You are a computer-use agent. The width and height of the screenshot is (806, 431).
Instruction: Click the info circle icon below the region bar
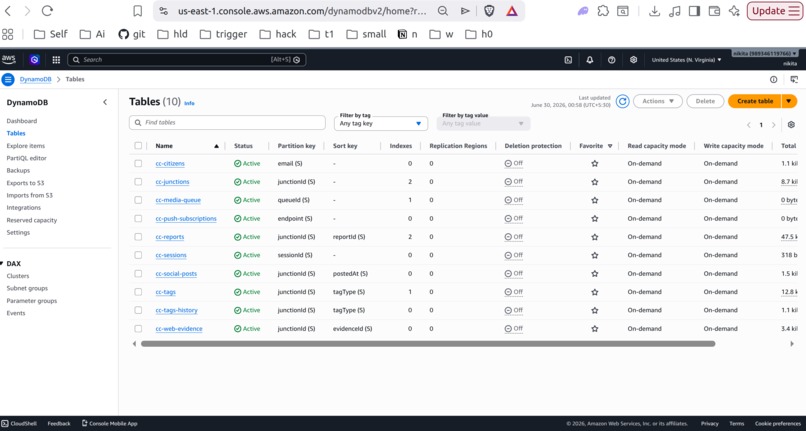(x=773, y=79)
